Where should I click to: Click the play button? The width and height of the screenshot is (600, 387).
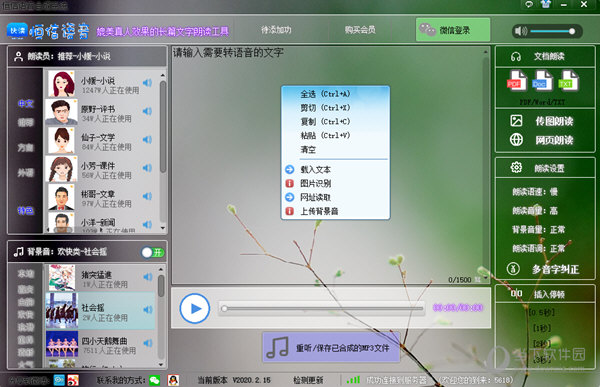pyautogui.click(x=195, y=308)
